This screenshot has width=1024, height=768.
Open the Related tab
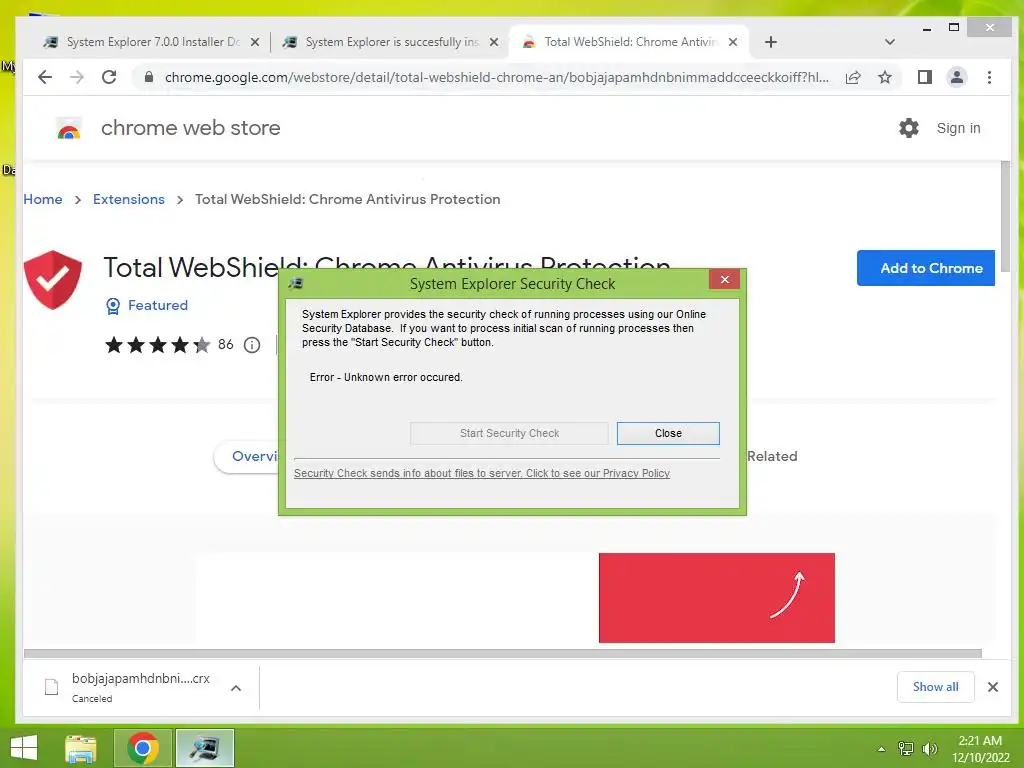(772, 456)
